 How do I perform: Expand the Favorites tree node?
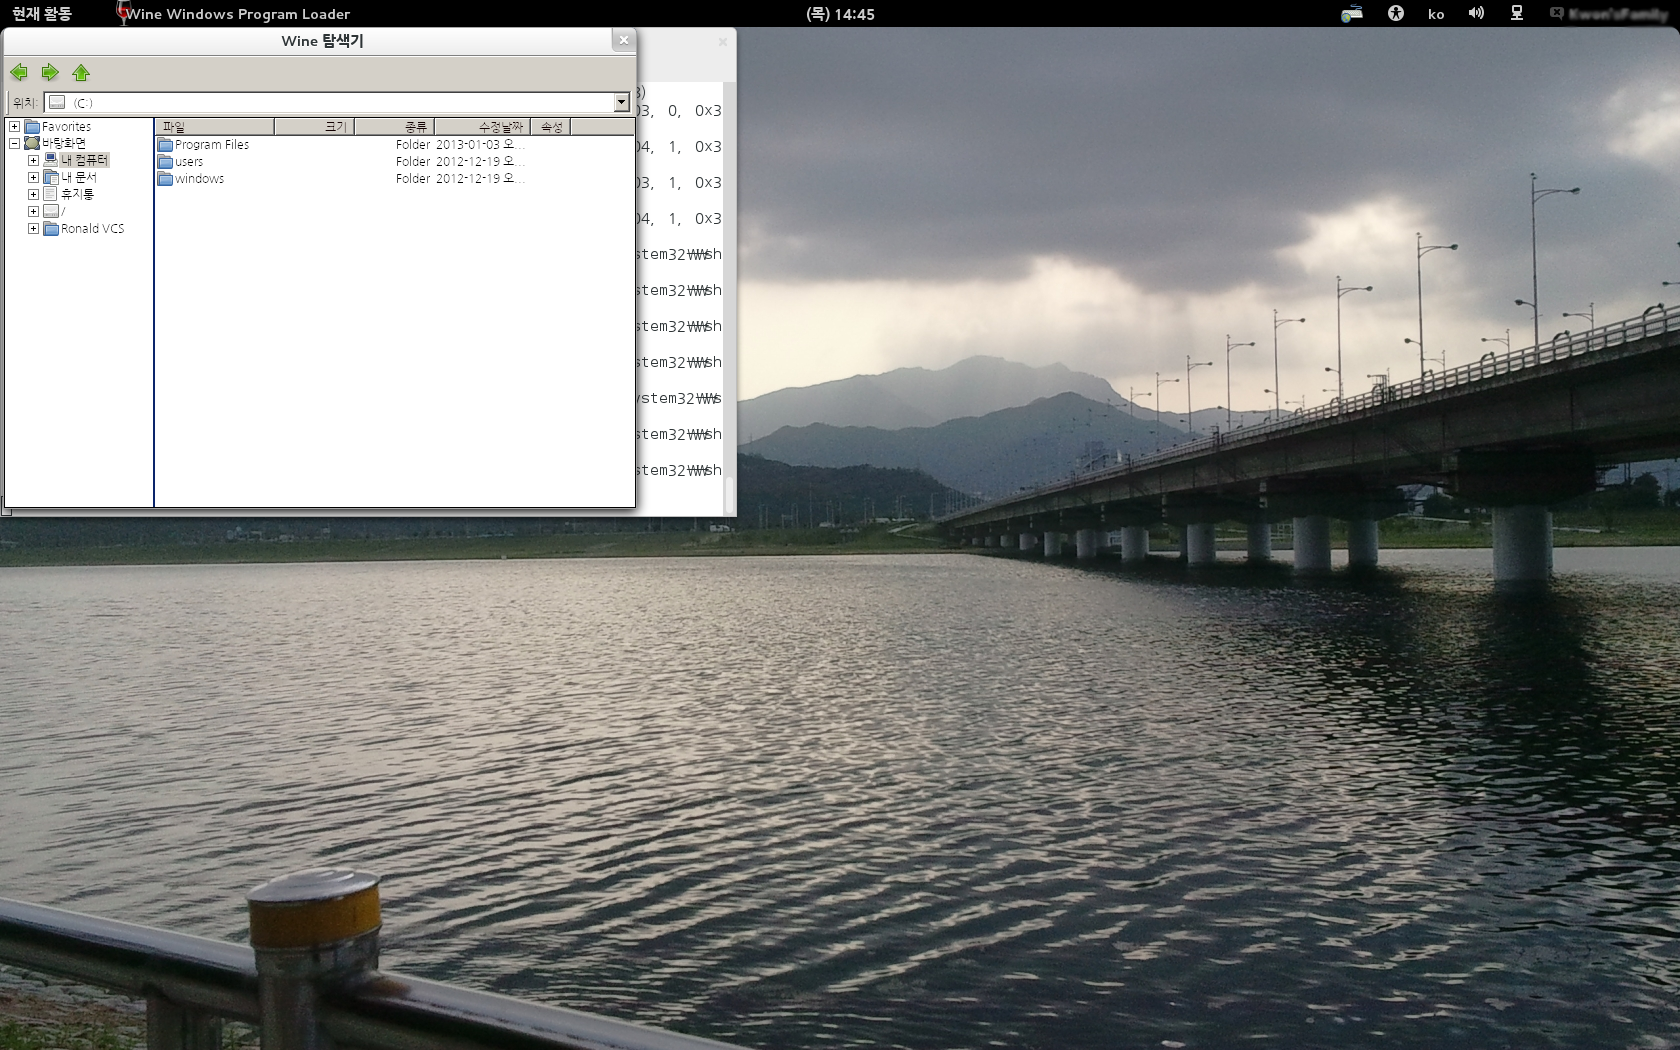14,127
